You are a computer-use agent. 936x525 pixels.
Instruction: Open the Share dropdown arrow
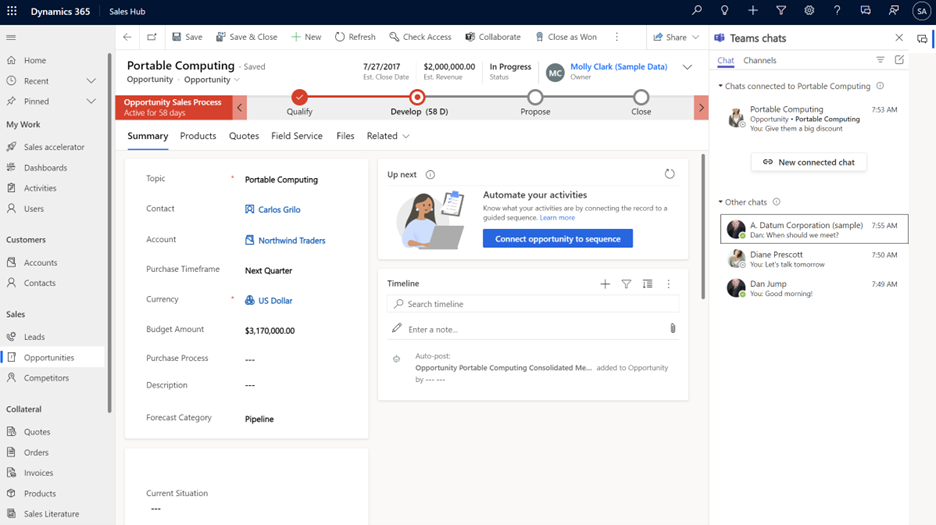click(x=695, y=37)
